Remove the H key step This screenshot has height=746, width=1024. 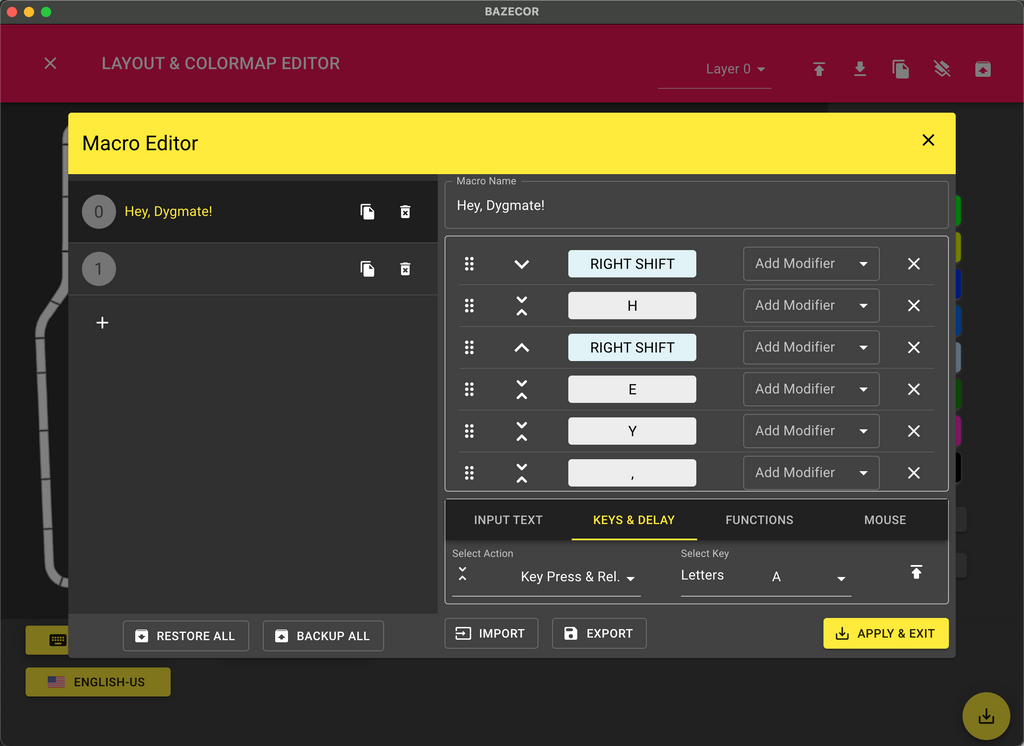pyautogui.click(x=913, y=306)
